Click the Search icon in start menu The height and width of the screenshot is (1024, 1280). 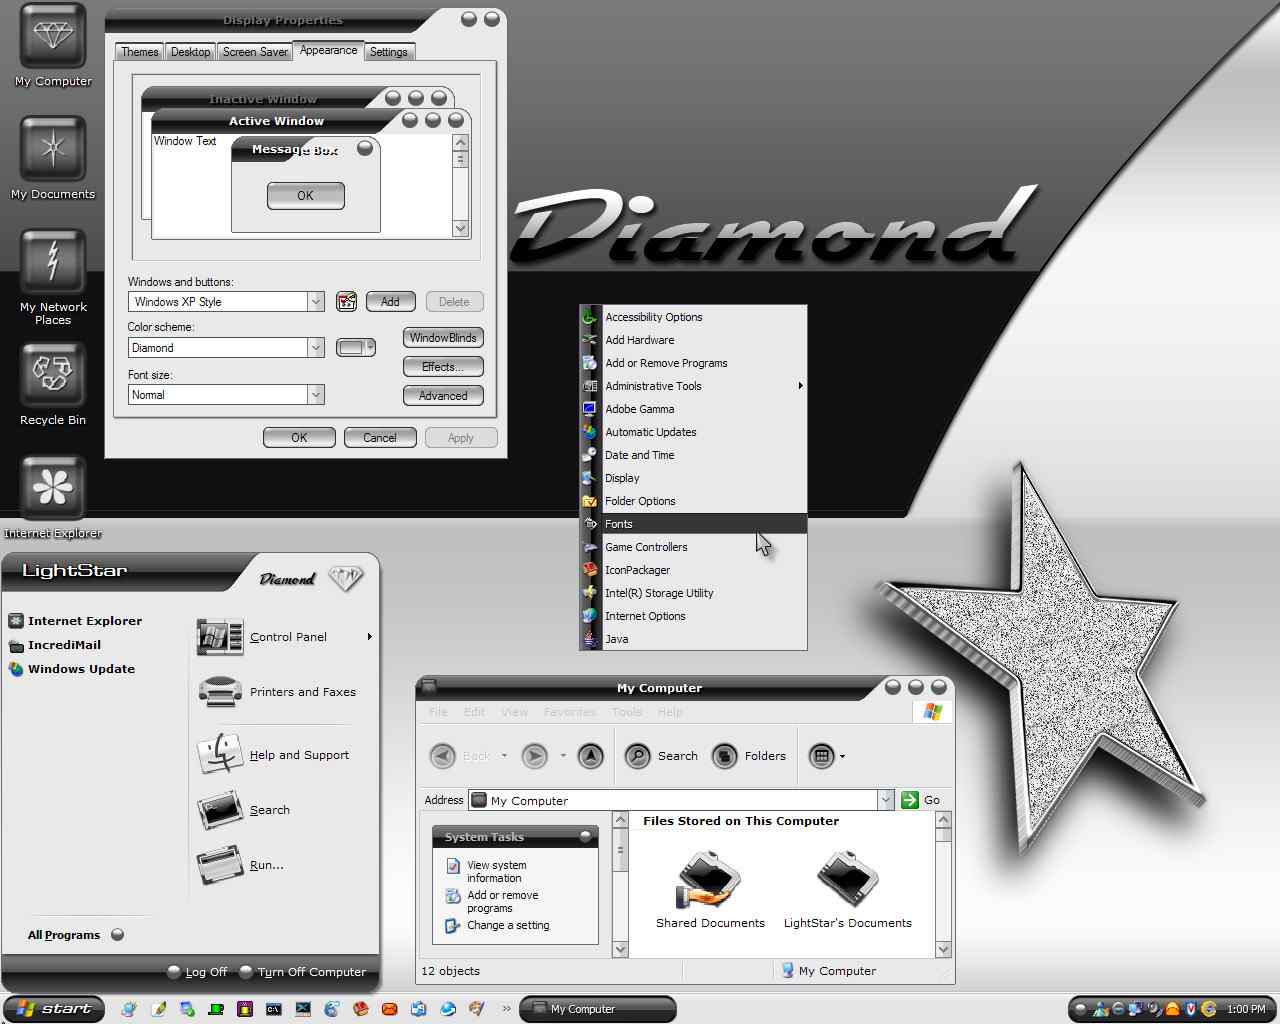point(220,810)
